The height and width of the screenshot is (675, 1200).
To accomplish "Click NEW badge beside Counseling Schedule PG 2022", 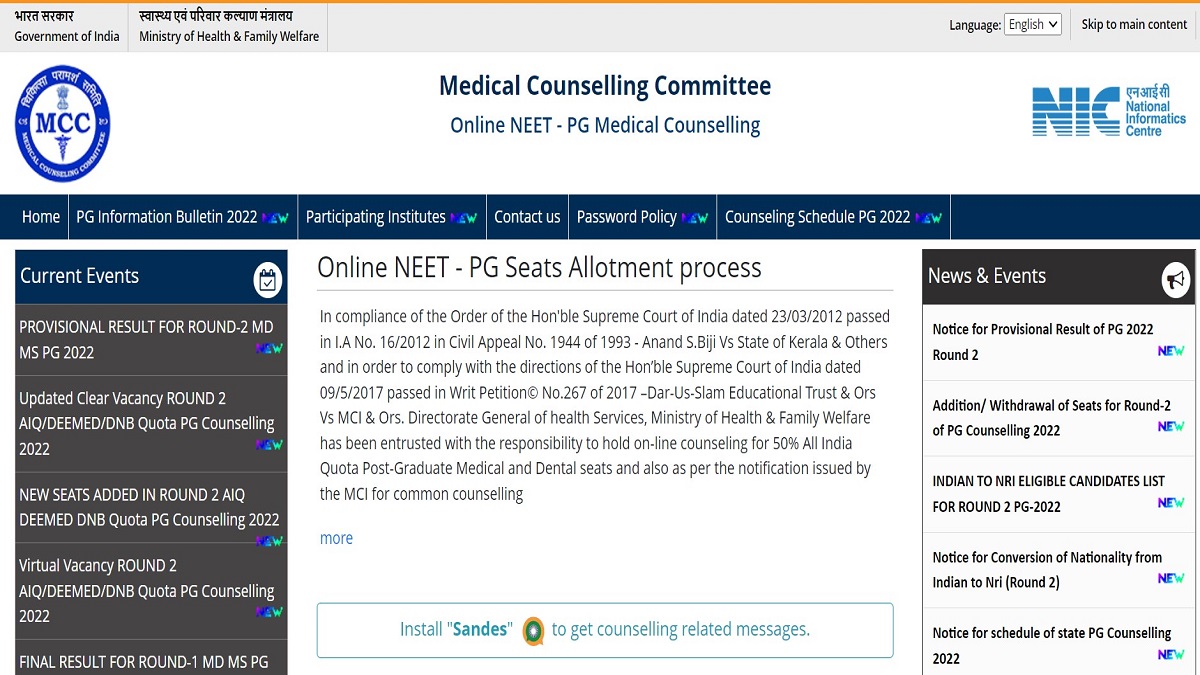I will pos(928,217).
